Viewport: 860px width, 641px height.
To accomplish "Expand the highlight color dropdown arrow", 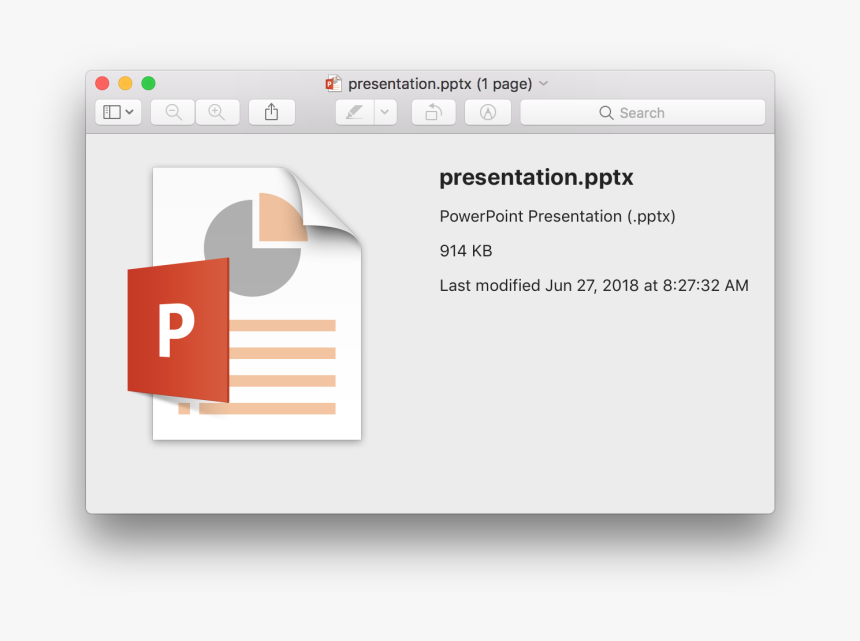I will 385,112.
